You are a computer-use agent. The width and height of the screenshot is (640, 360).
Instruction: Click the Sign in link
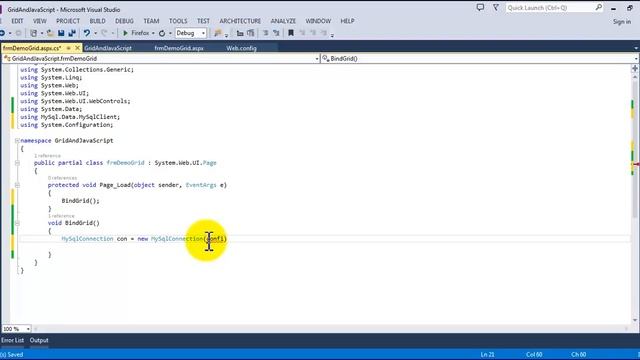pos(622,22)
